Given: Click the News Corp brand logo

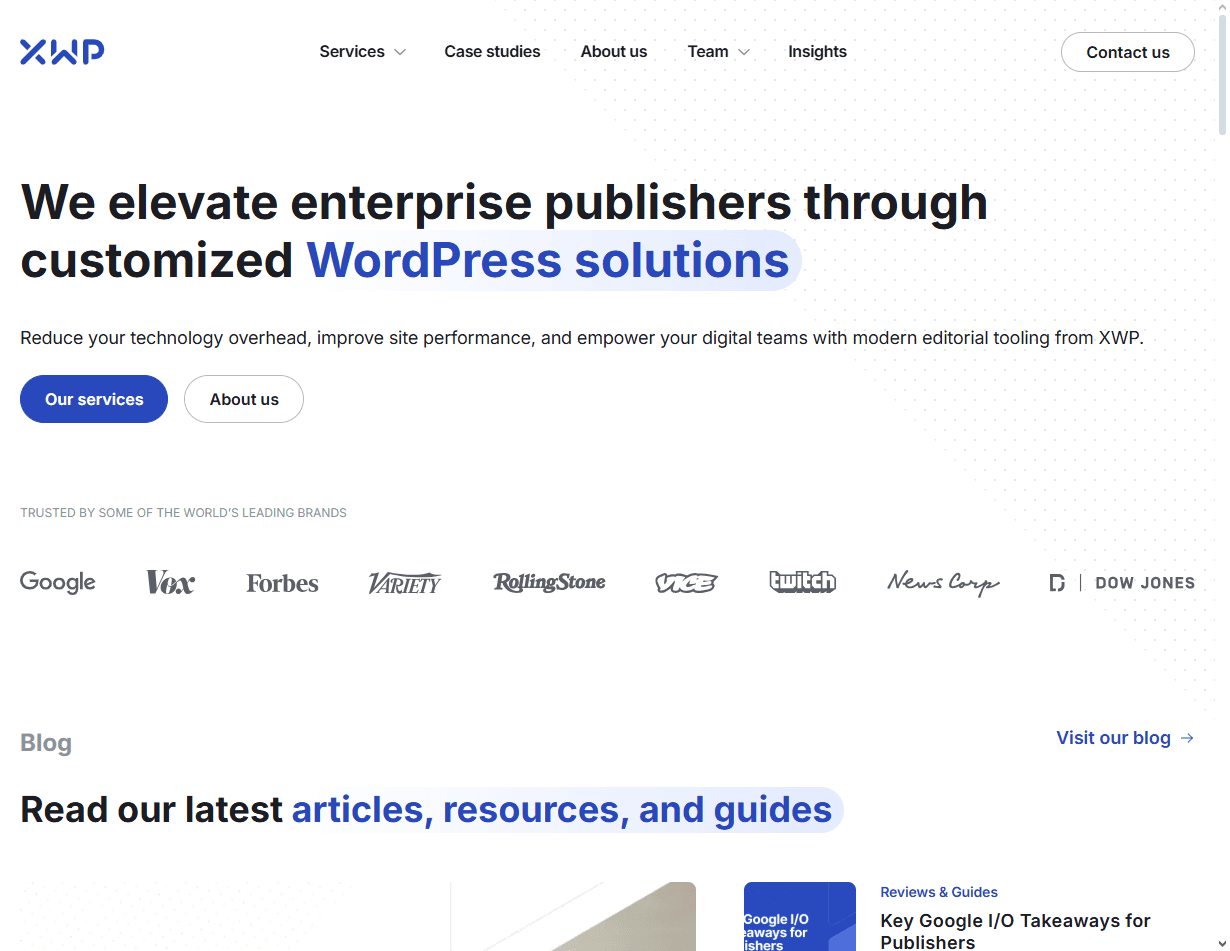Looking at the screenshot, I should 943,583.
